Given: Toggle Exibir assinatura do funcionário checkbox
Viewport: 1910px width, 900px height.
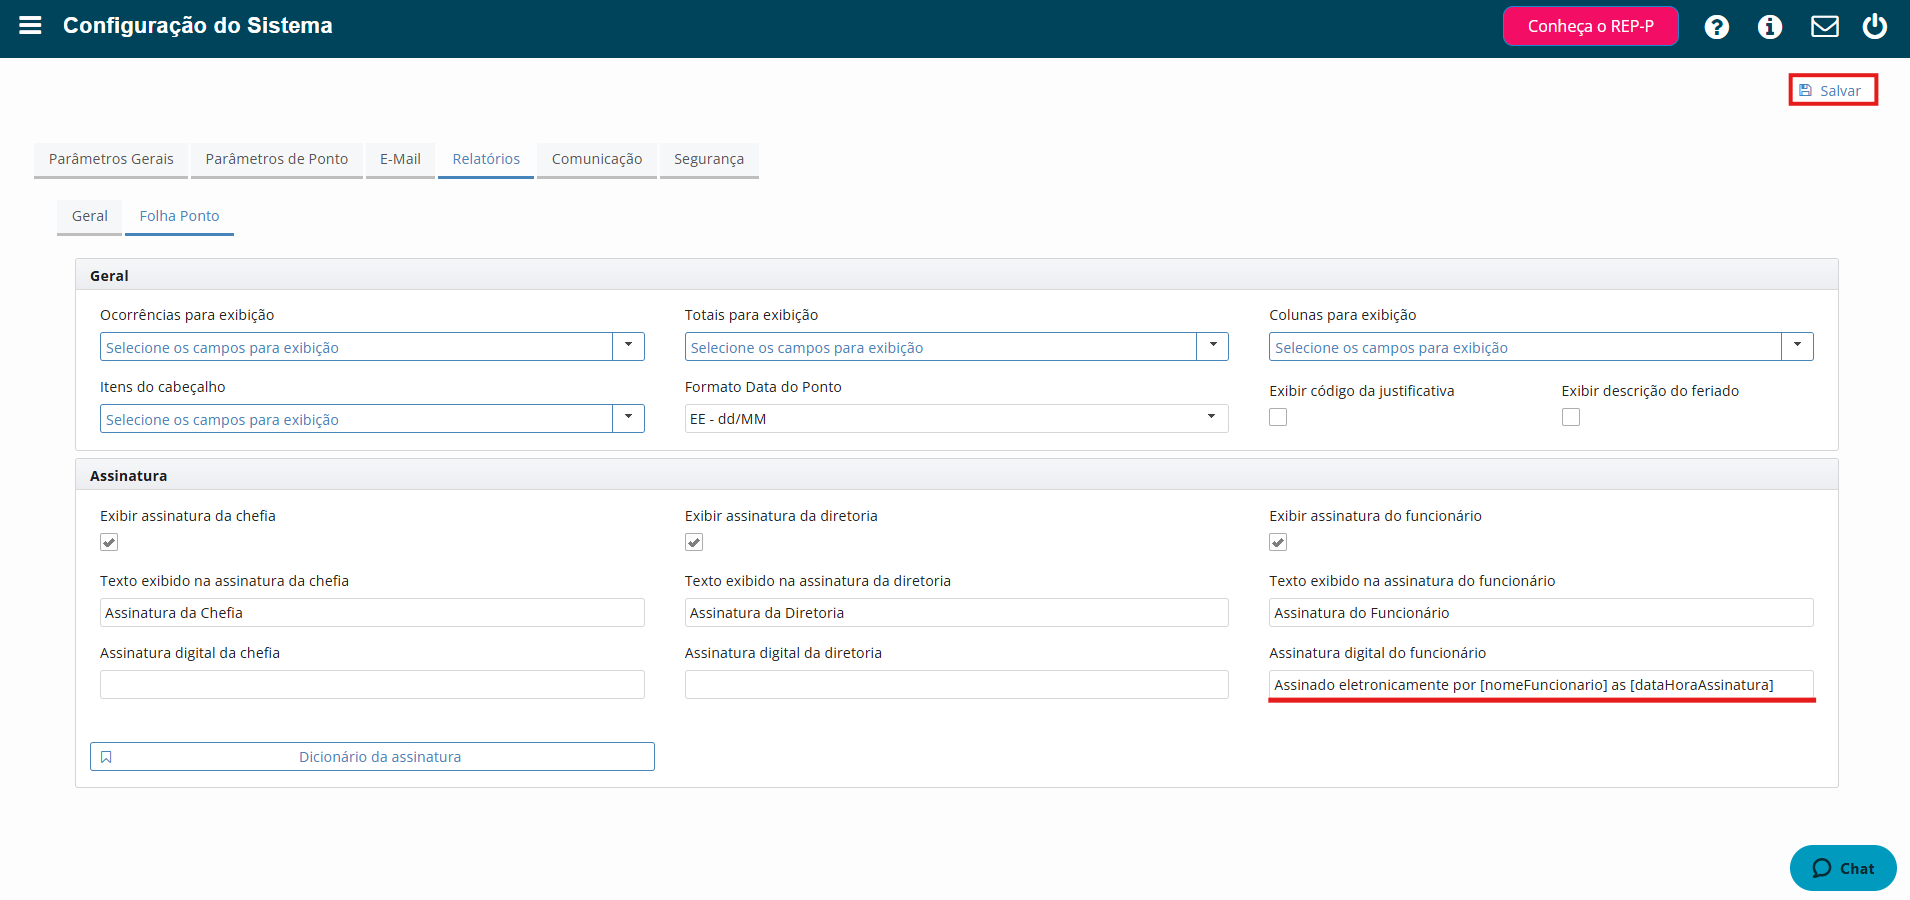Looking at the screenshot, I should [x=1278, y=542].
